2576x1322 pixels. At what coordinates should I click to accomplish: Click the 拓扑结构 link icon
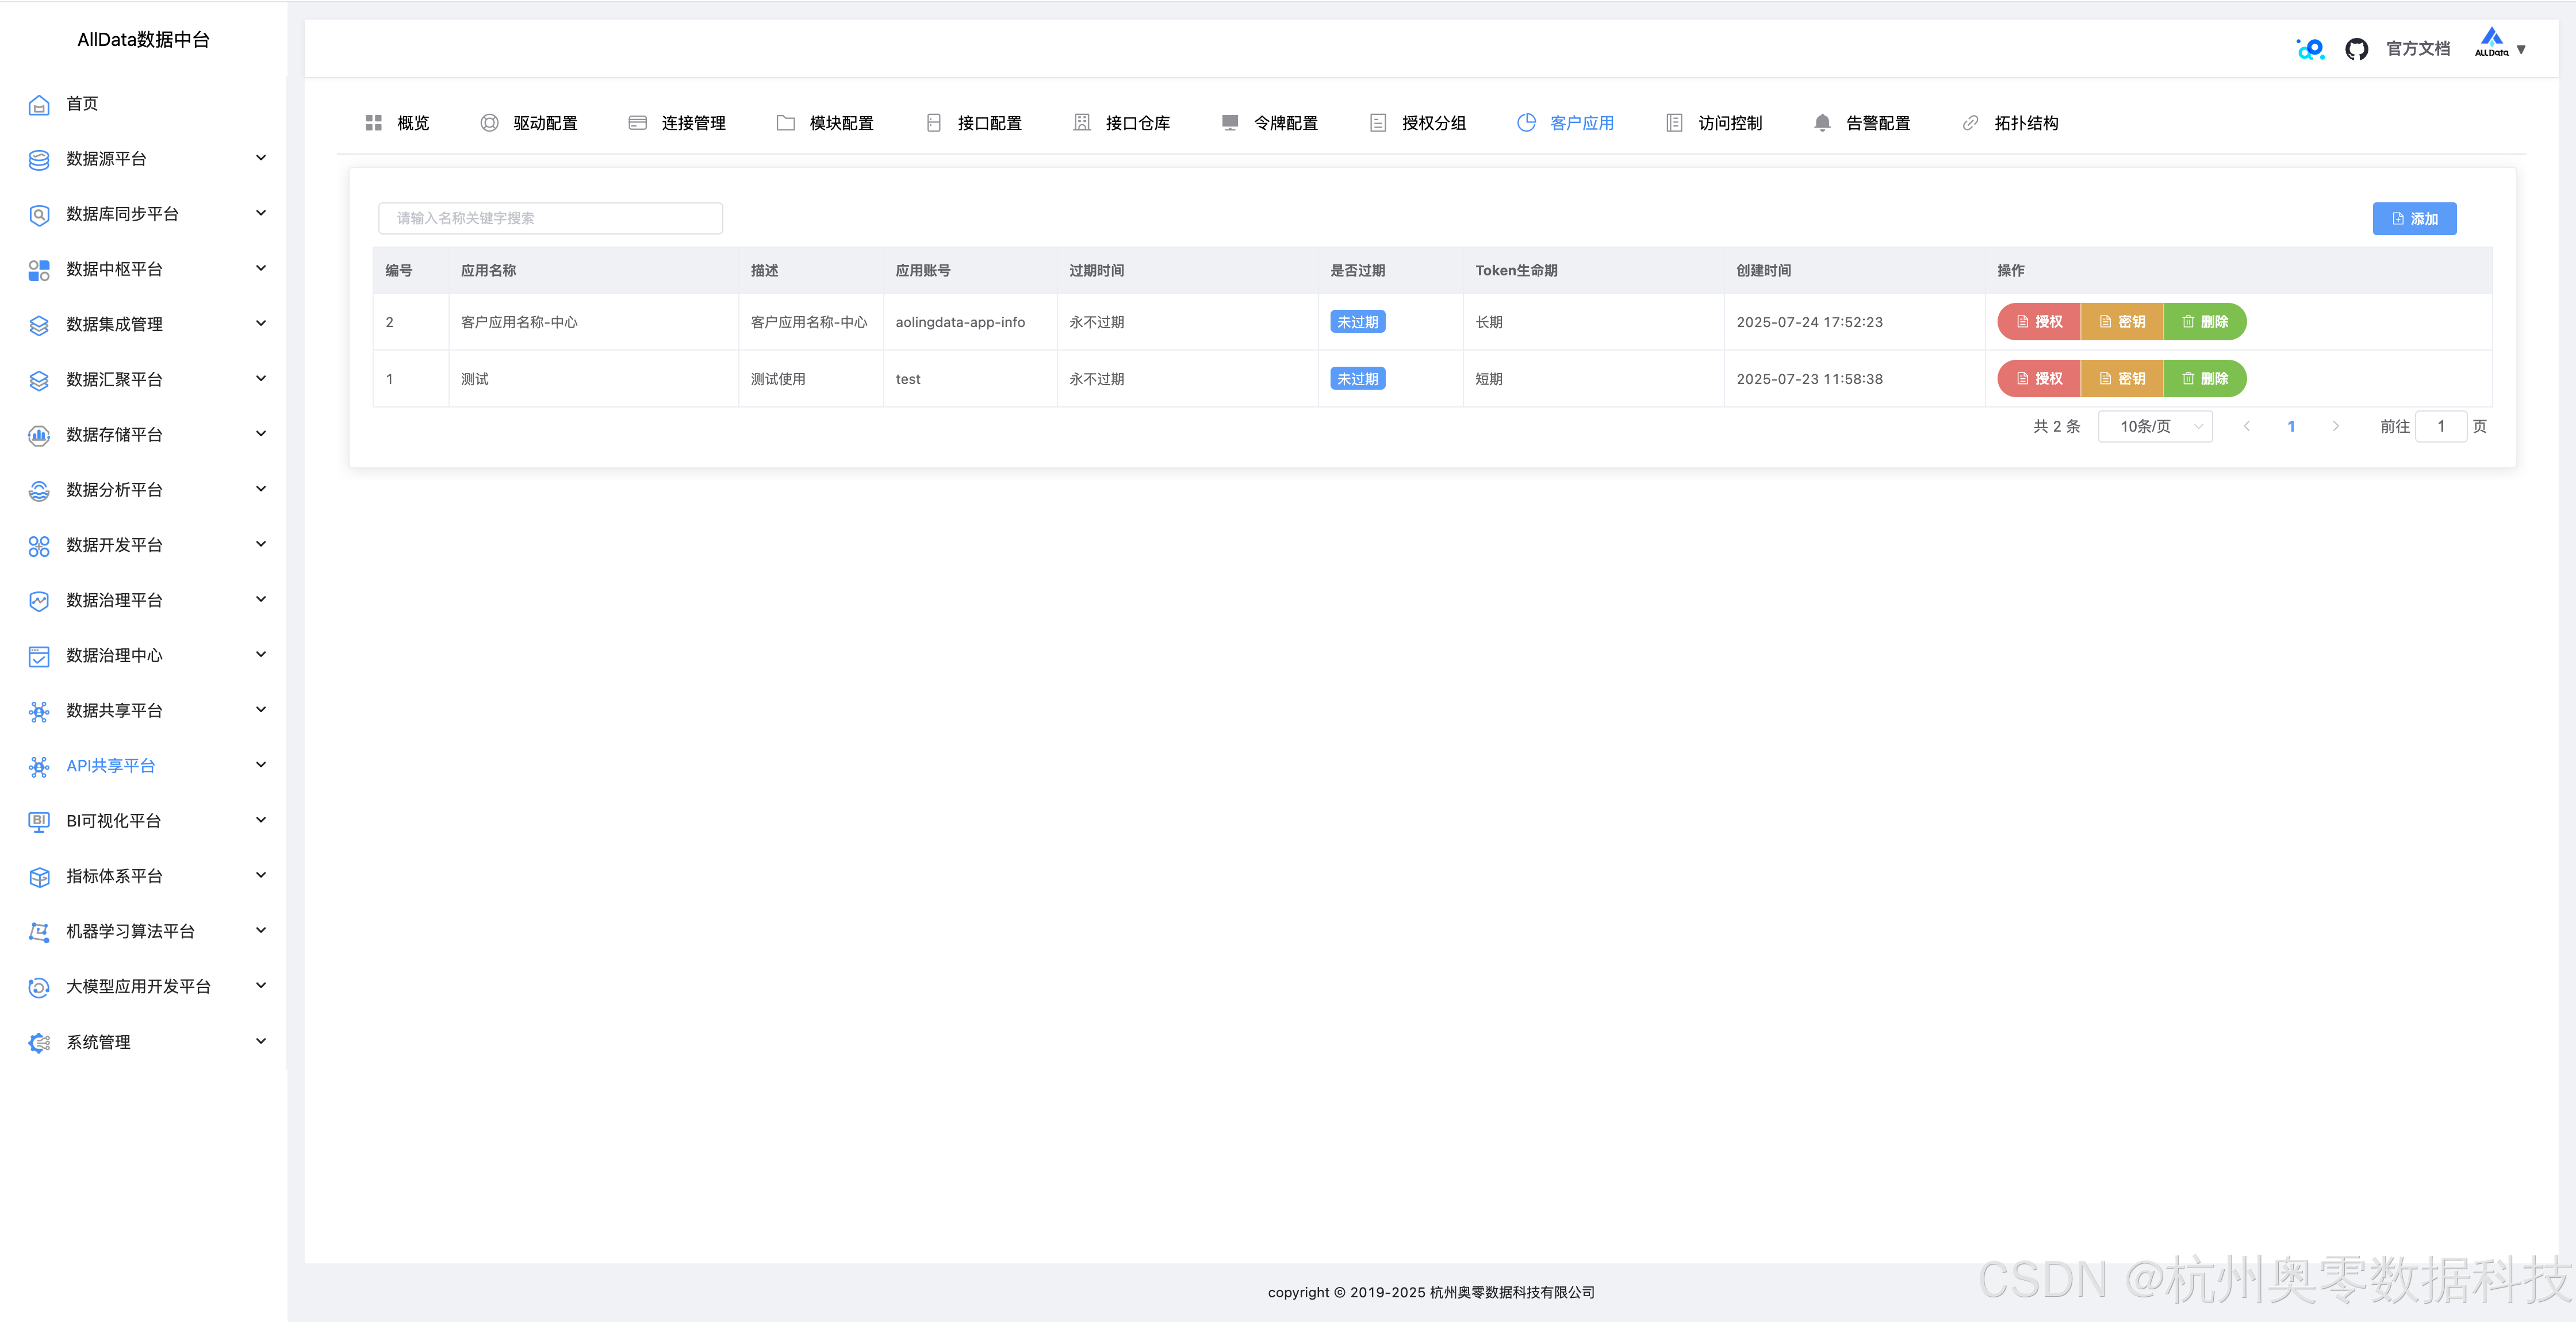(x=1970, y=123)
